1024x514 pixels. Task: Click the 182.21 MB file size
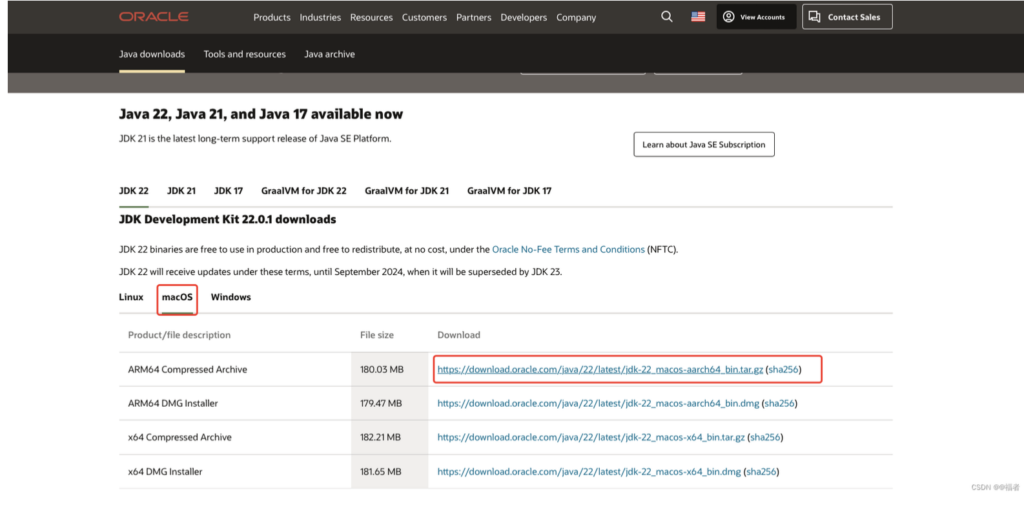(x=380, y=438)
